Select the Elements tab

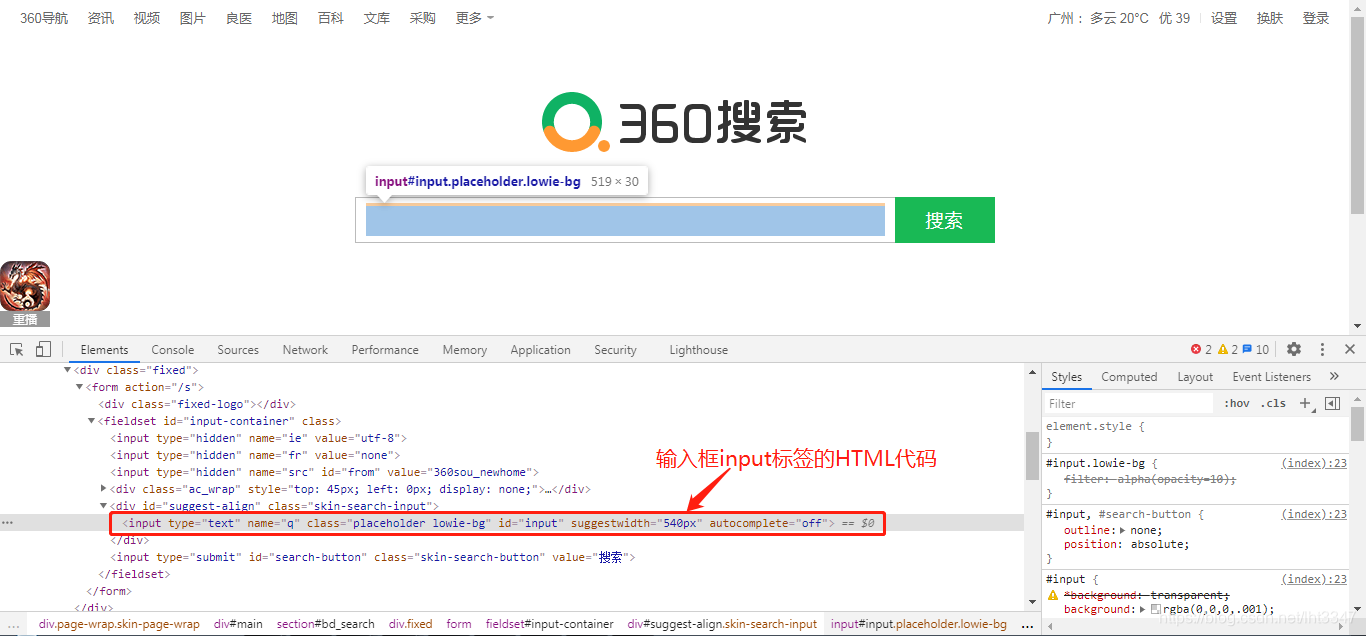click(104, 350)
